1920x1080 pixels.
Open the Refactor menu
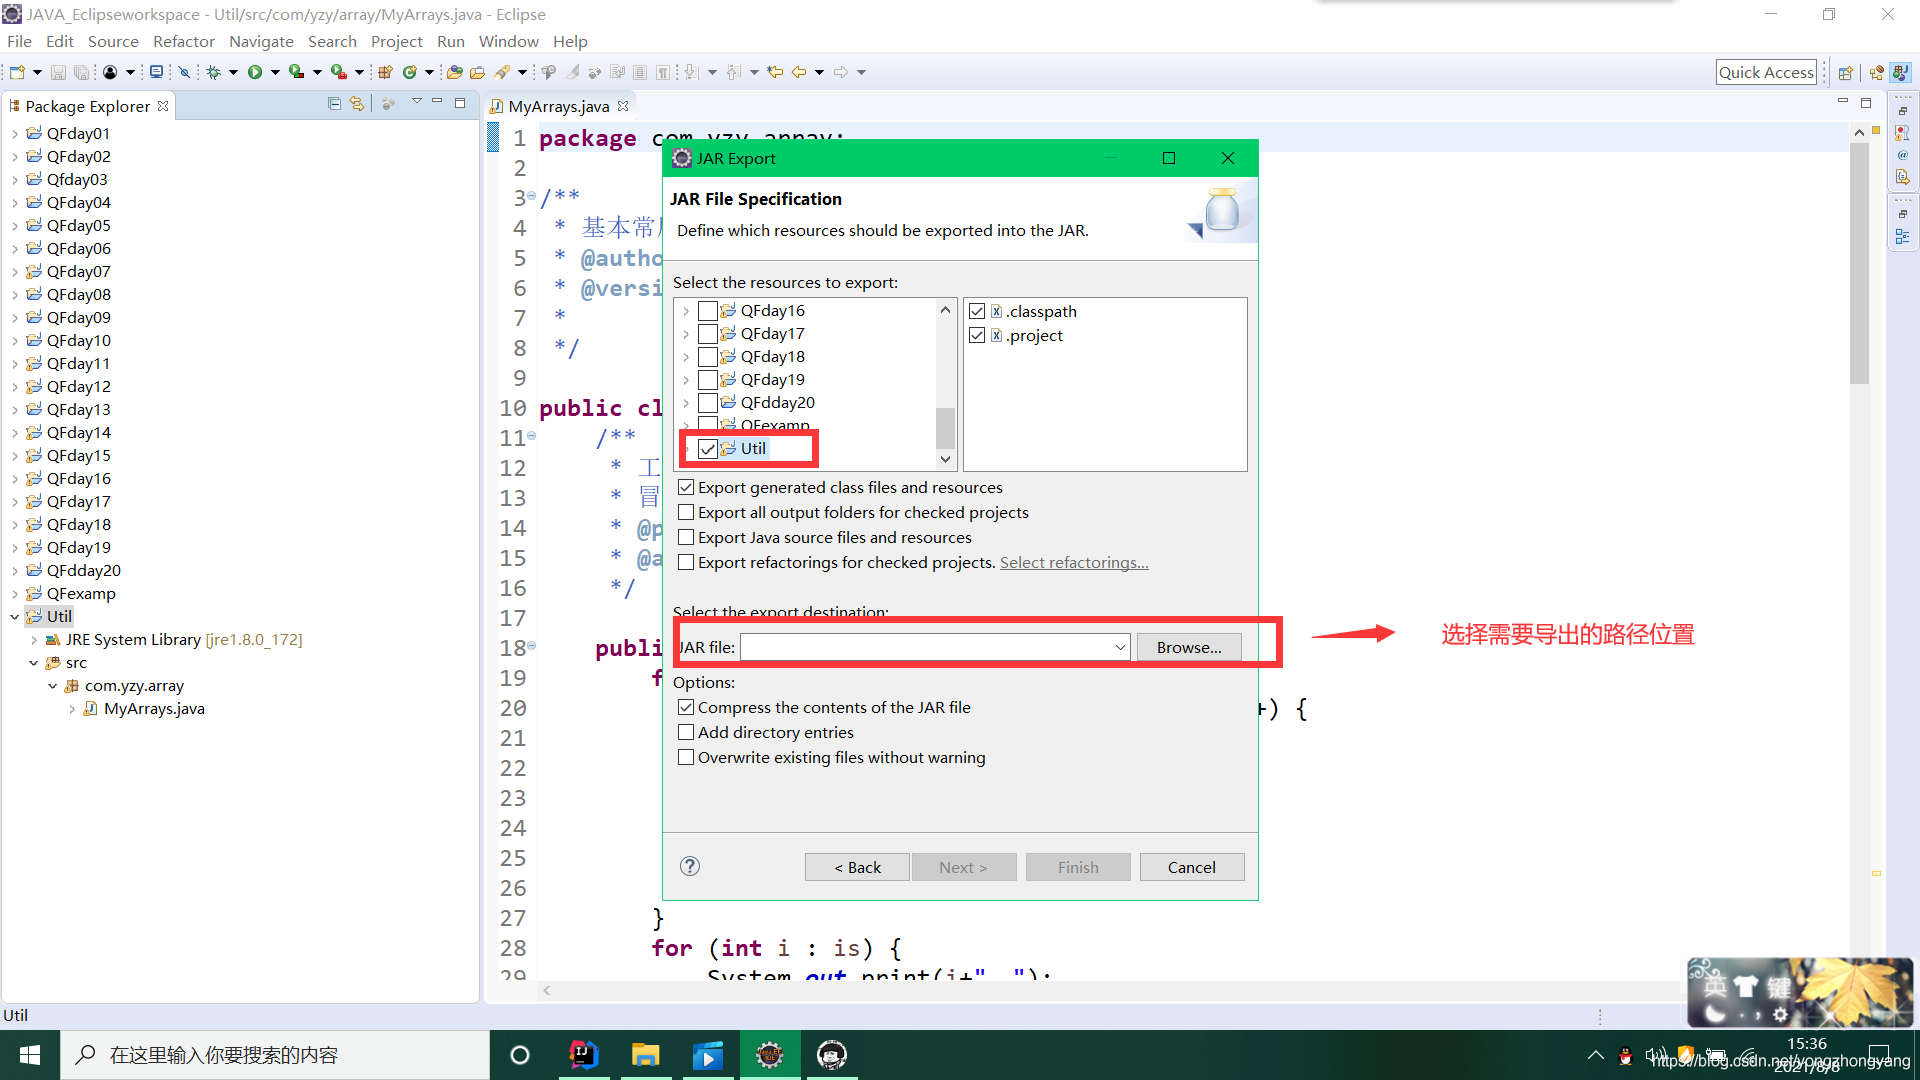184,42
